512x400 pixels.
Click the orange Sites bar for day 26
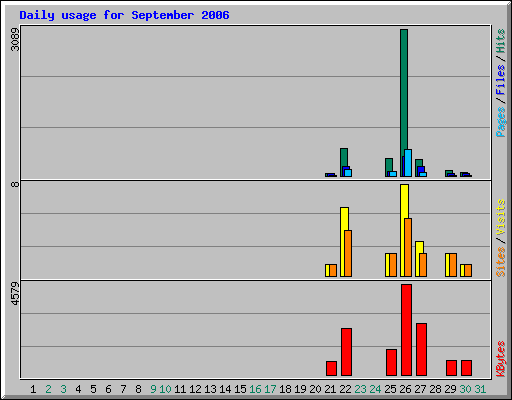pos(408,248)
